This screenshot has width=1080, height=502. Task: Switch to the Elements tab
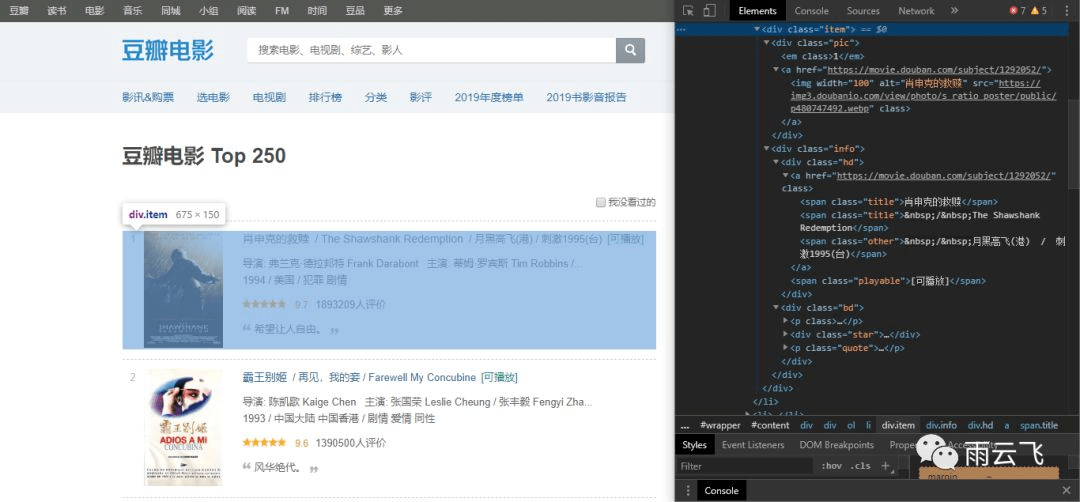click(758, 10)
